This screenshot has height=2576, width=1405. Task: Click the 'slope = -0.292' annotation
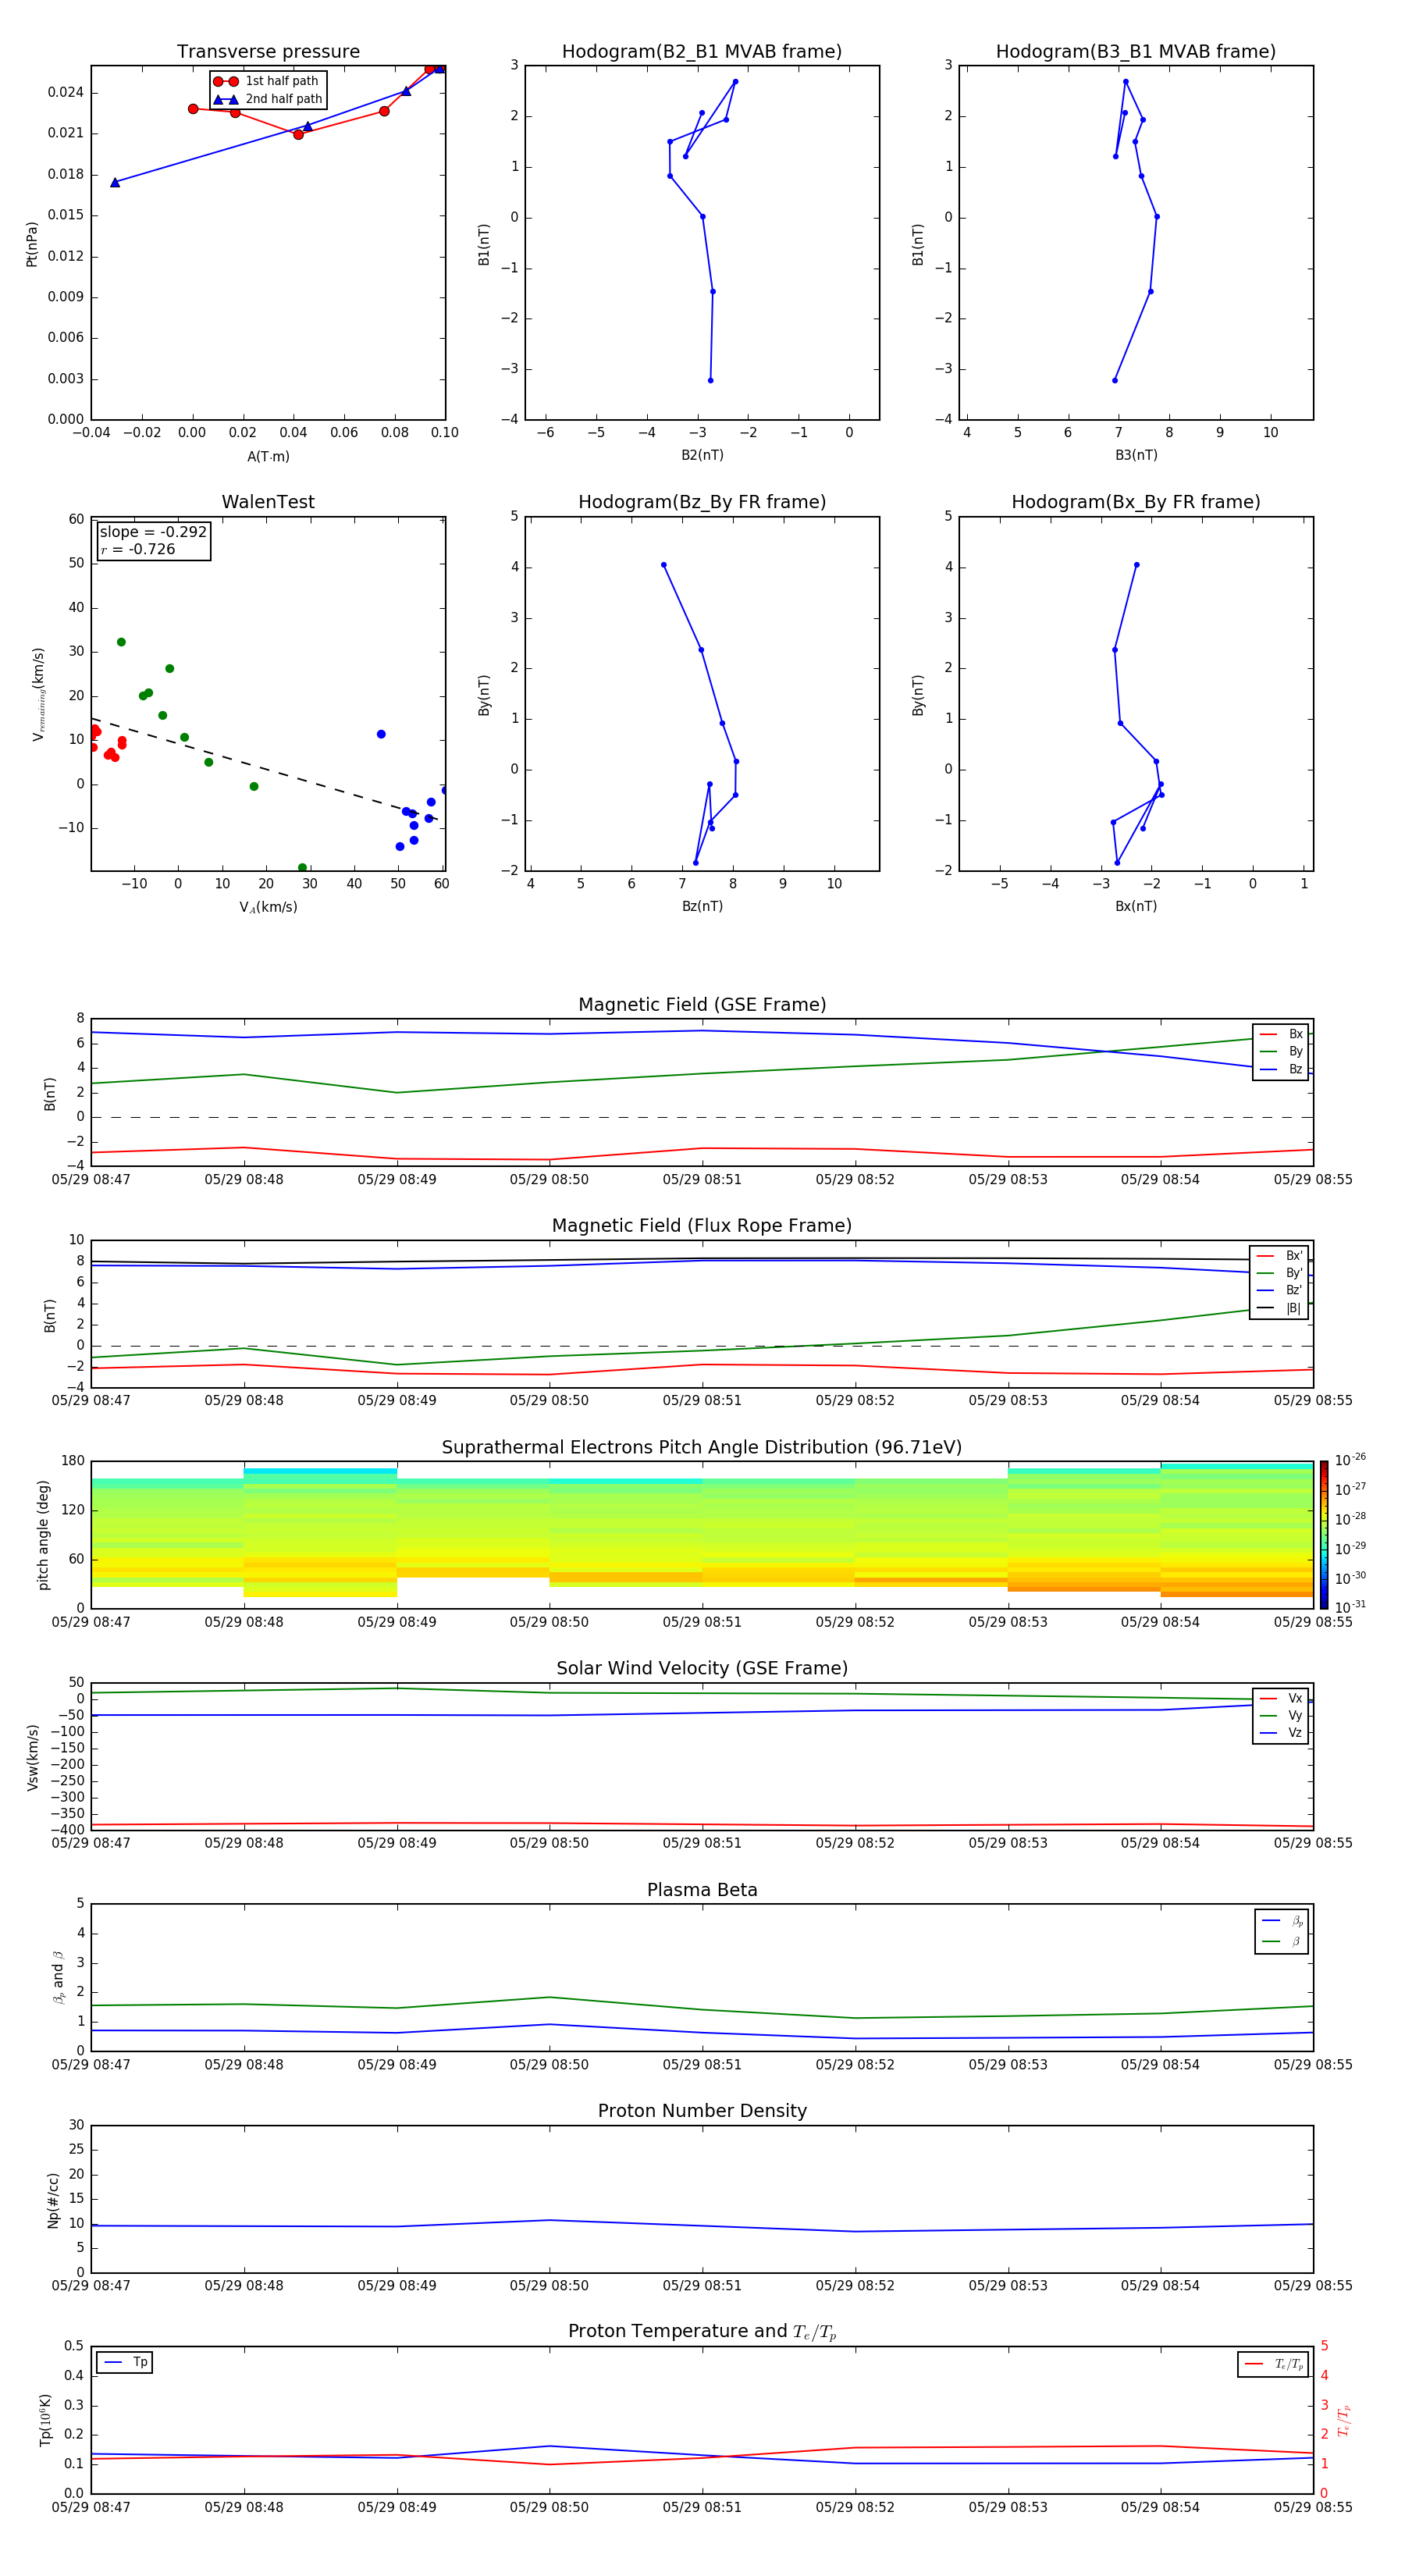click(x=153, y=532)
